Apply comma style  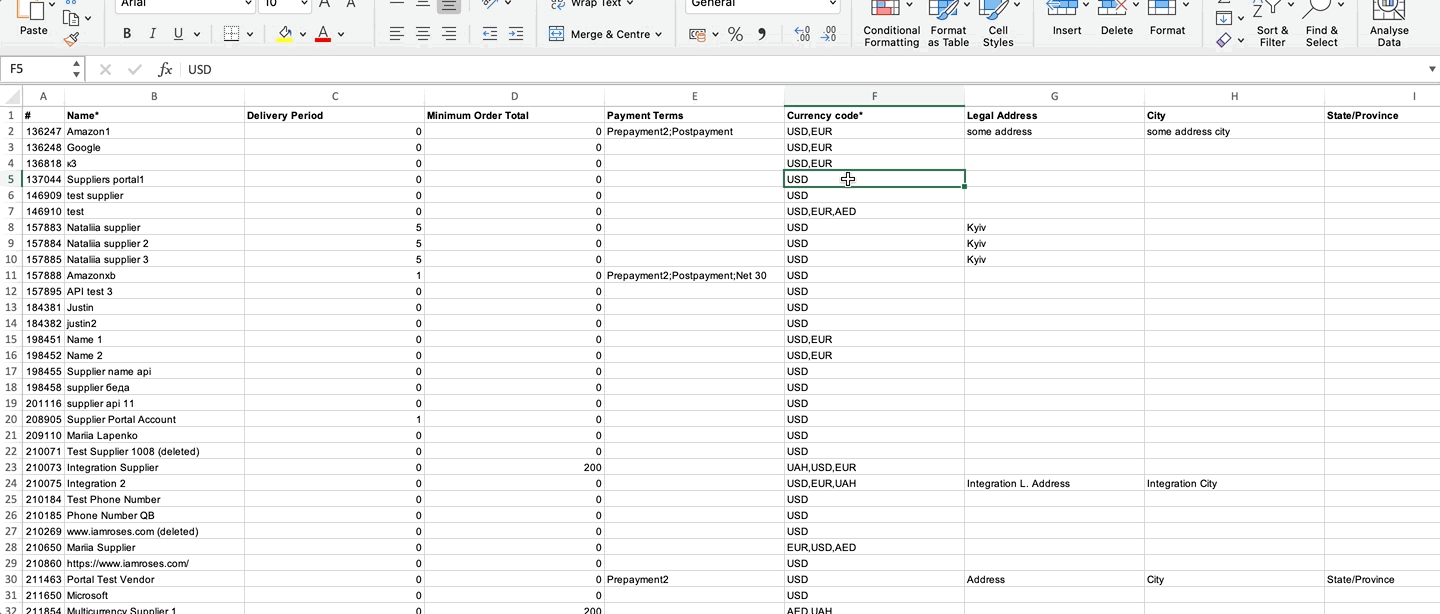[762, 34]
